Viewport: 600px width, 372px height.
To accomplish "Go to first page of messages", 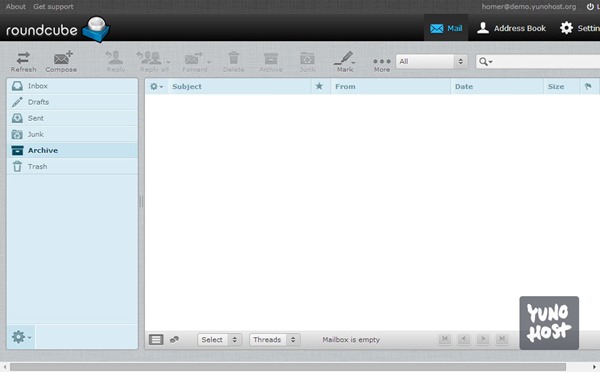I will 445,339.
